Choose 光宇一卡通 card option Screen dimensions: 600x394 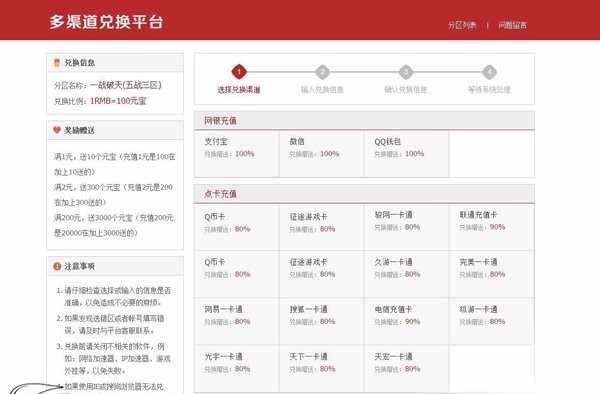click(x=237, y=368)
